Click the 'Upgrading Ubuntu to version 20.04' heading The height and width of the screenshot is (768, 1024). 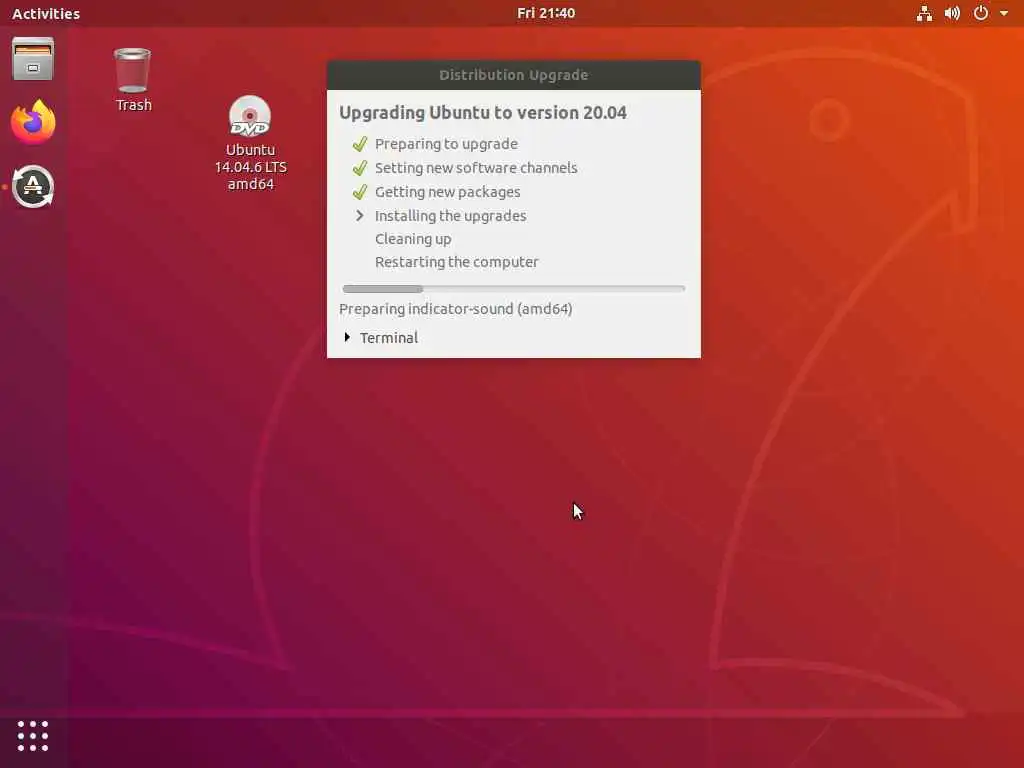[x=483, y=112]
